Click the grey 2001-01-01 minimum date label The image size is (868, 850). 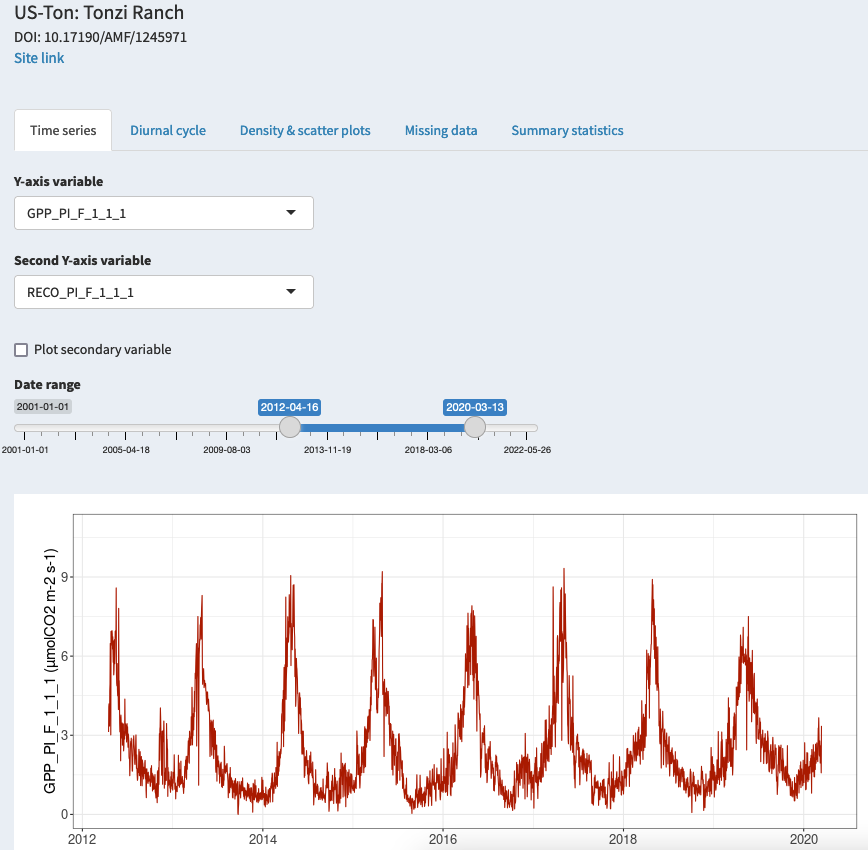[x=43, y=406]
